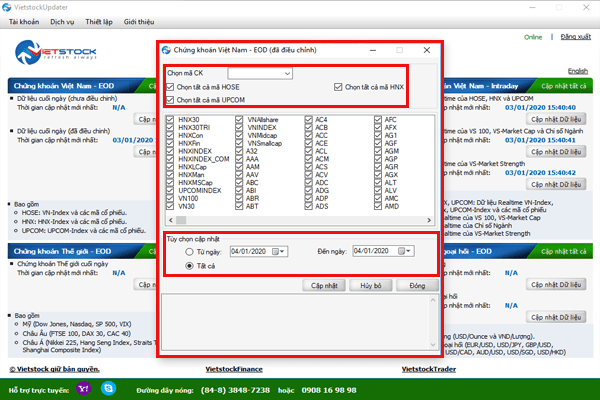Click the Yahoo Messenger support icon
This screenshot has height=400, width=600.
(x=83, y=389)
